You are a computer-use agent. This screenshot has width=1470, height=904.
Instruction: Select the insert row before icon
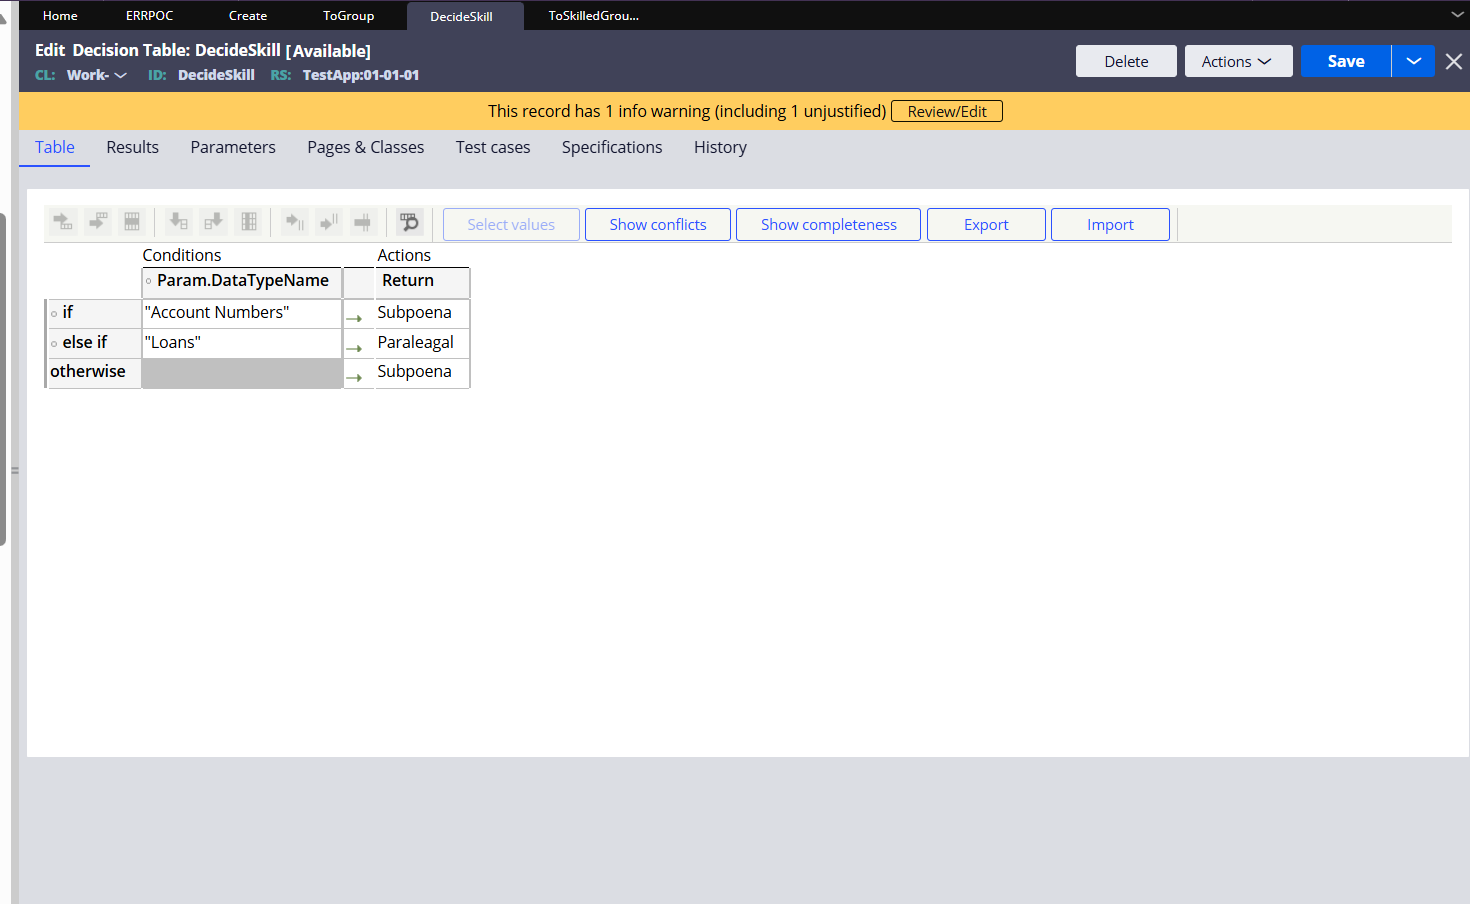point(63,222)
